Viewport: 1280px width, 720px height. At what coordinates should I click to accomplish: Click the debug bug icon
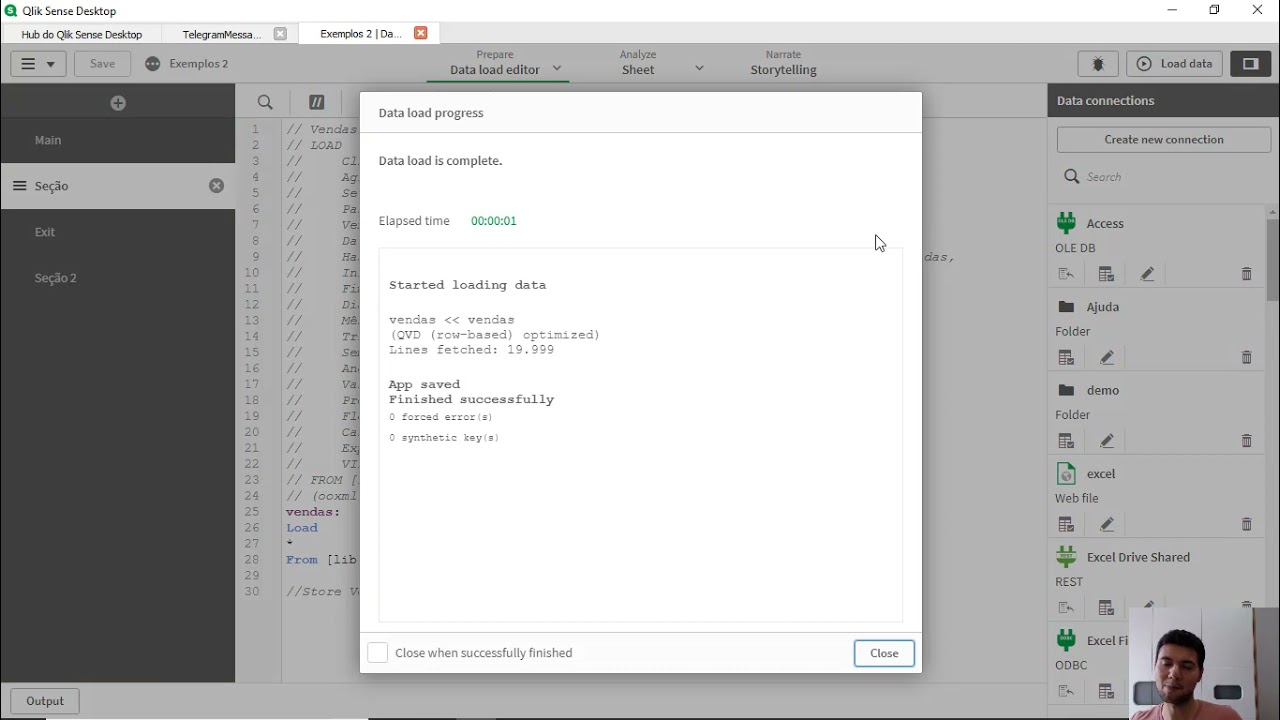pyautogui.click(x=1098, y=63)
